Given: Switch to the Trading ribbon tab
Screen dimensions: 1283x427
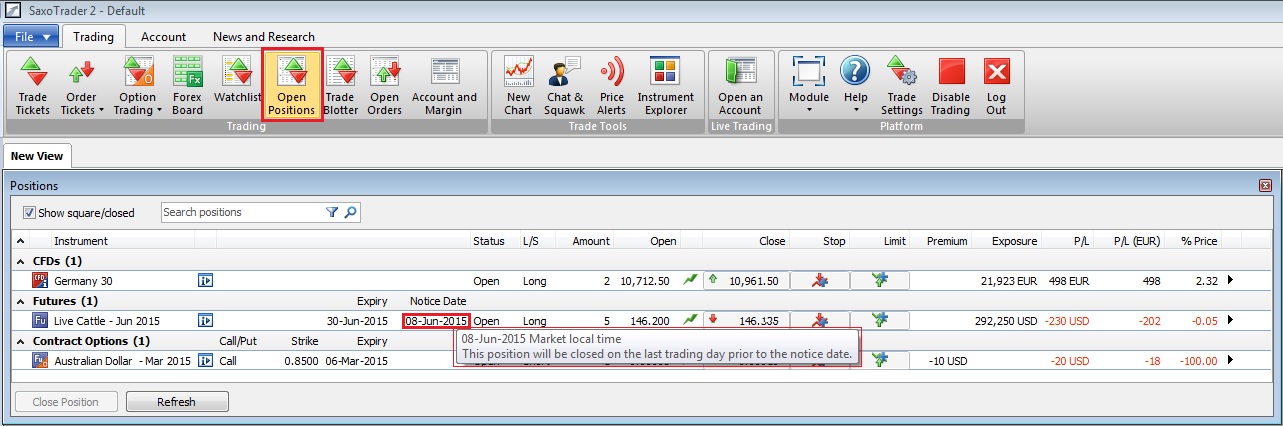Looking at the screenshot, I should pyautogui.click(x=95, y=37).
